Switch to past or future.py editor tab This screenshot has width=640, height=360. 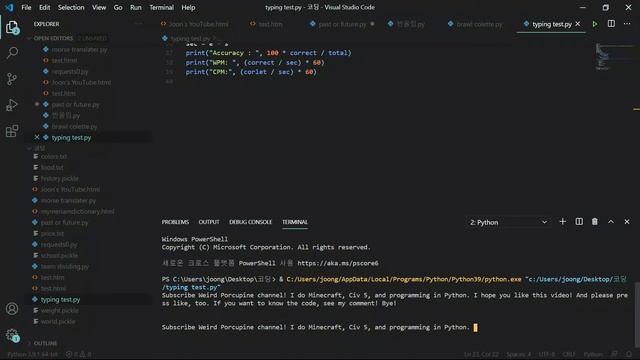click(x=342, y=24)
